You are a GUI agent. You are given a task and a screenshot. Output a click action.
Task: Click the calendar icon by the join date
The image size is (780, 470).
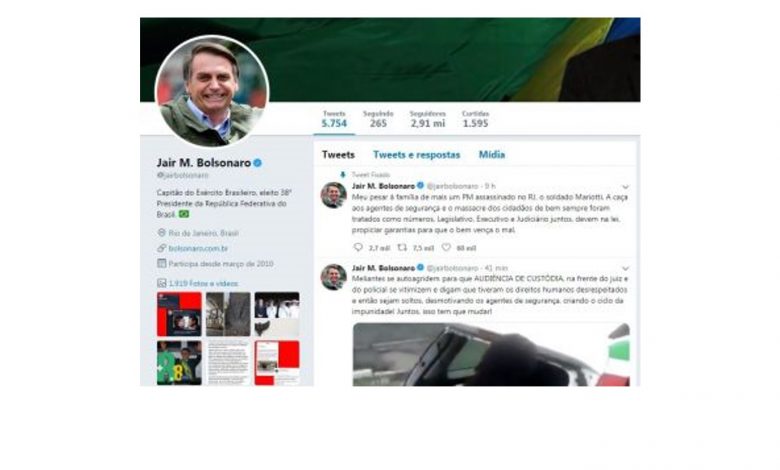click(x=161, y=263)
